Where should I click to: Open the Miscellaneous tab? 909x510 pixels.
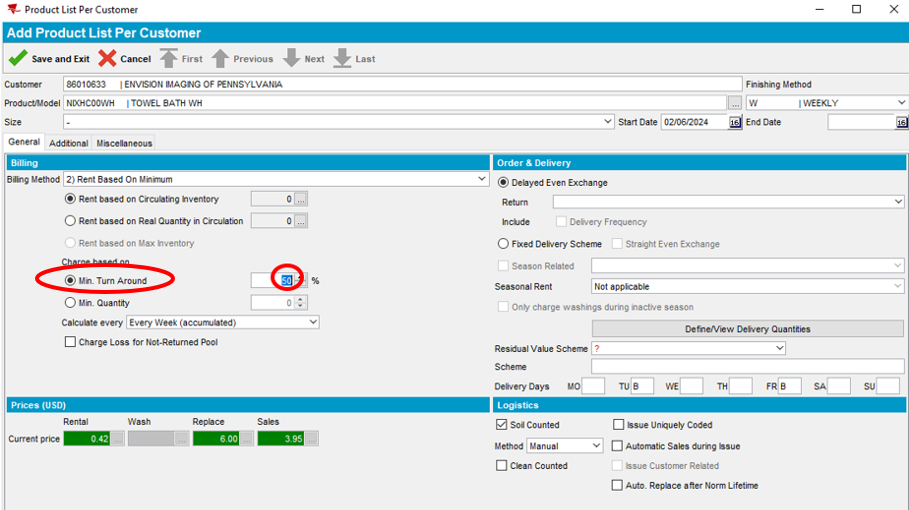(124, 143)
